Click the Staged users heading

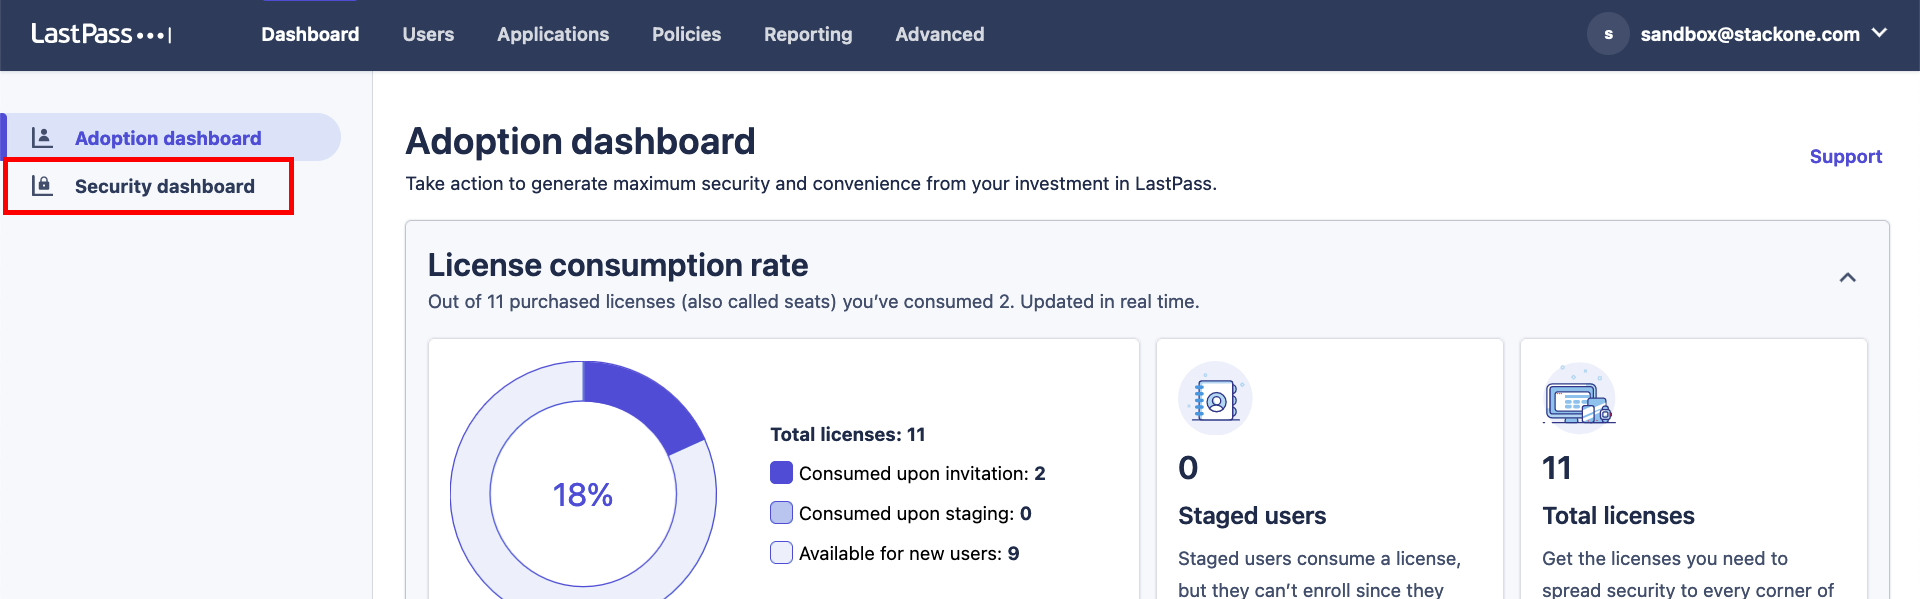[1252, 515]
